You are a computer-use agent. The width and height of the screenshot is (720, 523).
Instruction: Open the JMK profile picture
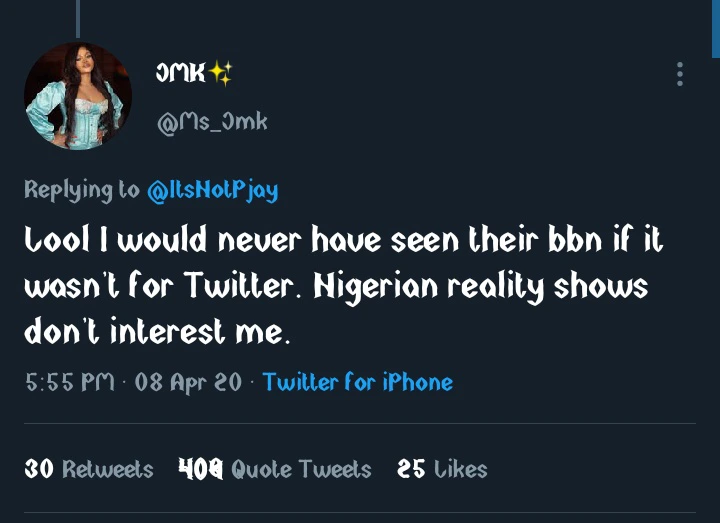pos(78,96)
